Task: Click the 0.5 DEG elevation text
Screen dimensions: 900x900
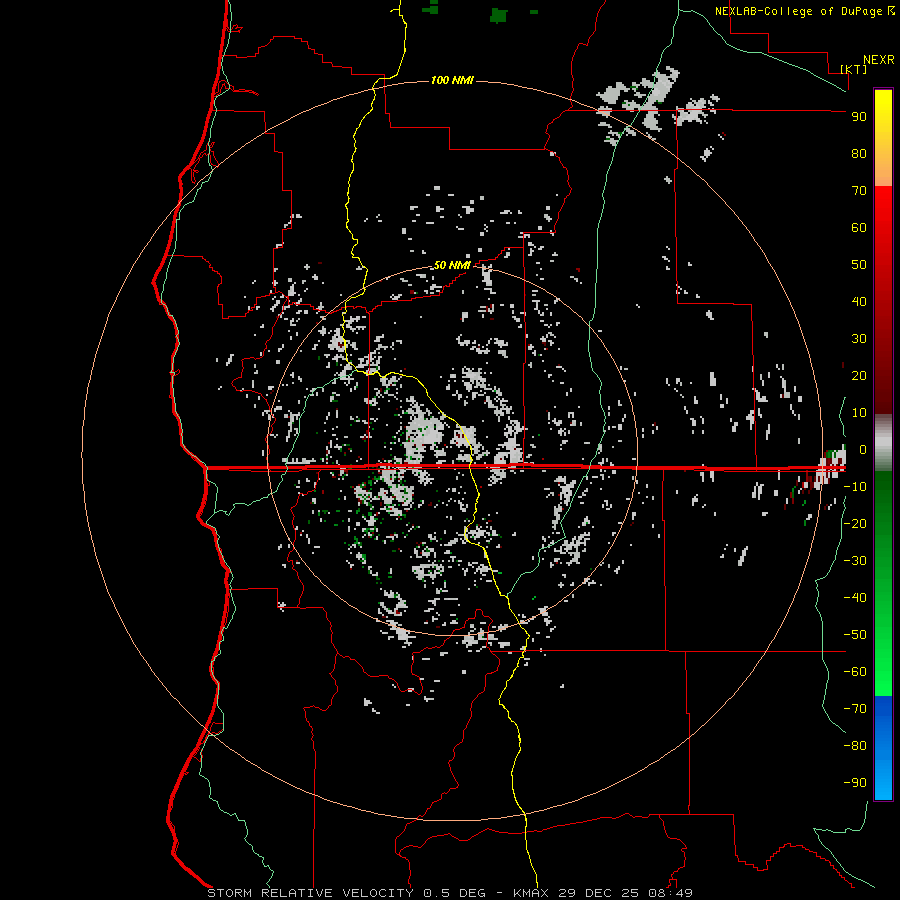Action: 455,893
